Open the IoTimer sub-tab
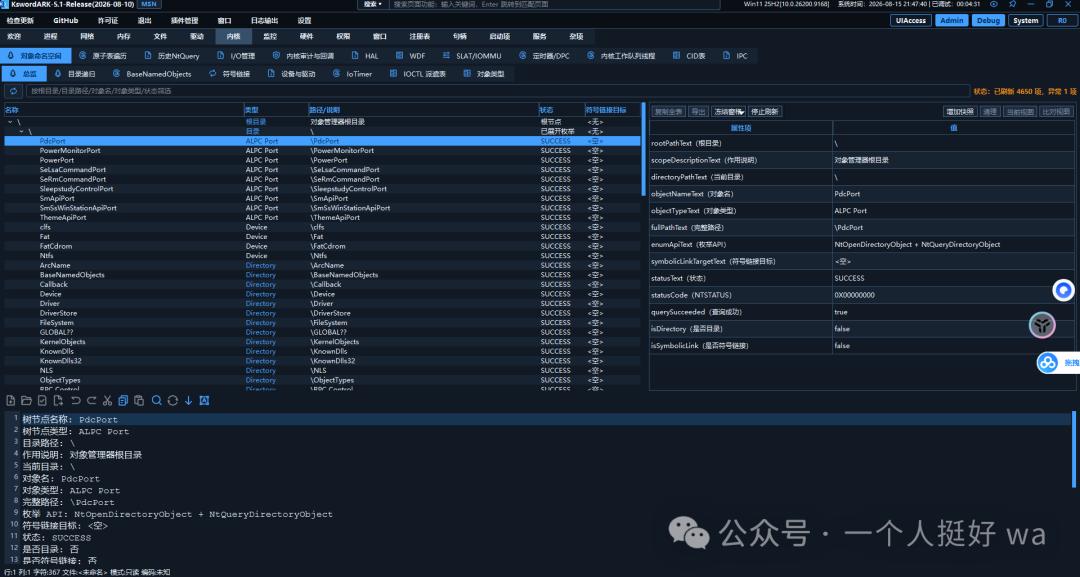Image resolution: width=1080 pixels, height=577 pixels. coord(353,74)
